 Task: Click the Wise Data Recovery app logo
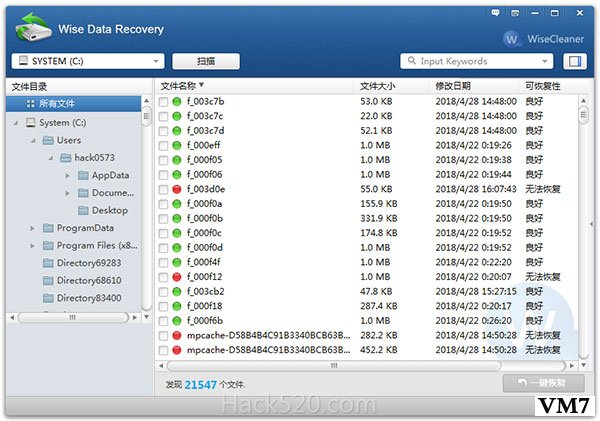point(33,27)
